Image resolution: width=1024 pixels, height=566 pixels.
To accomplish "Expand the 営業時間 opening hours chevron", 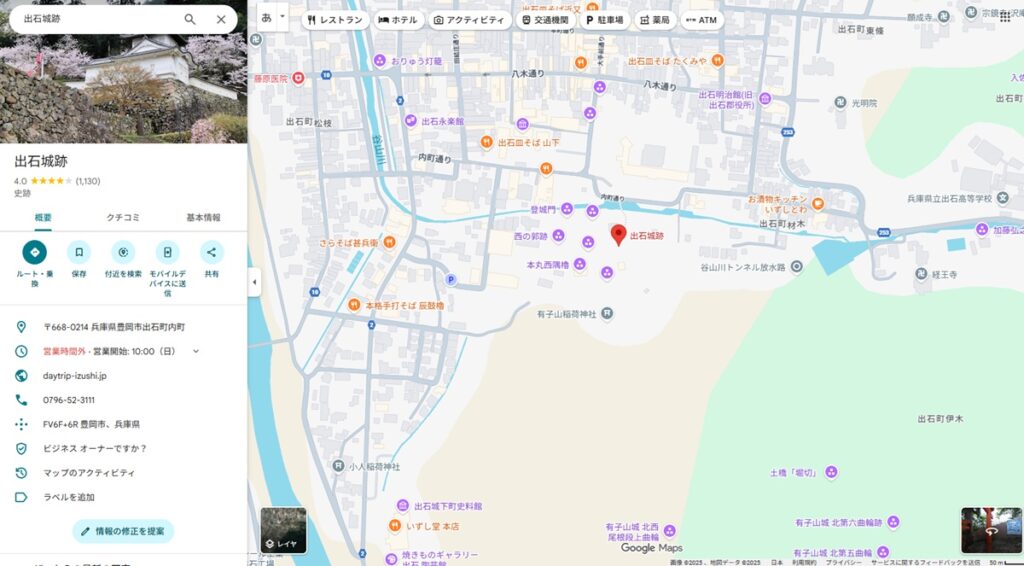I will click(x=196, y=351).
